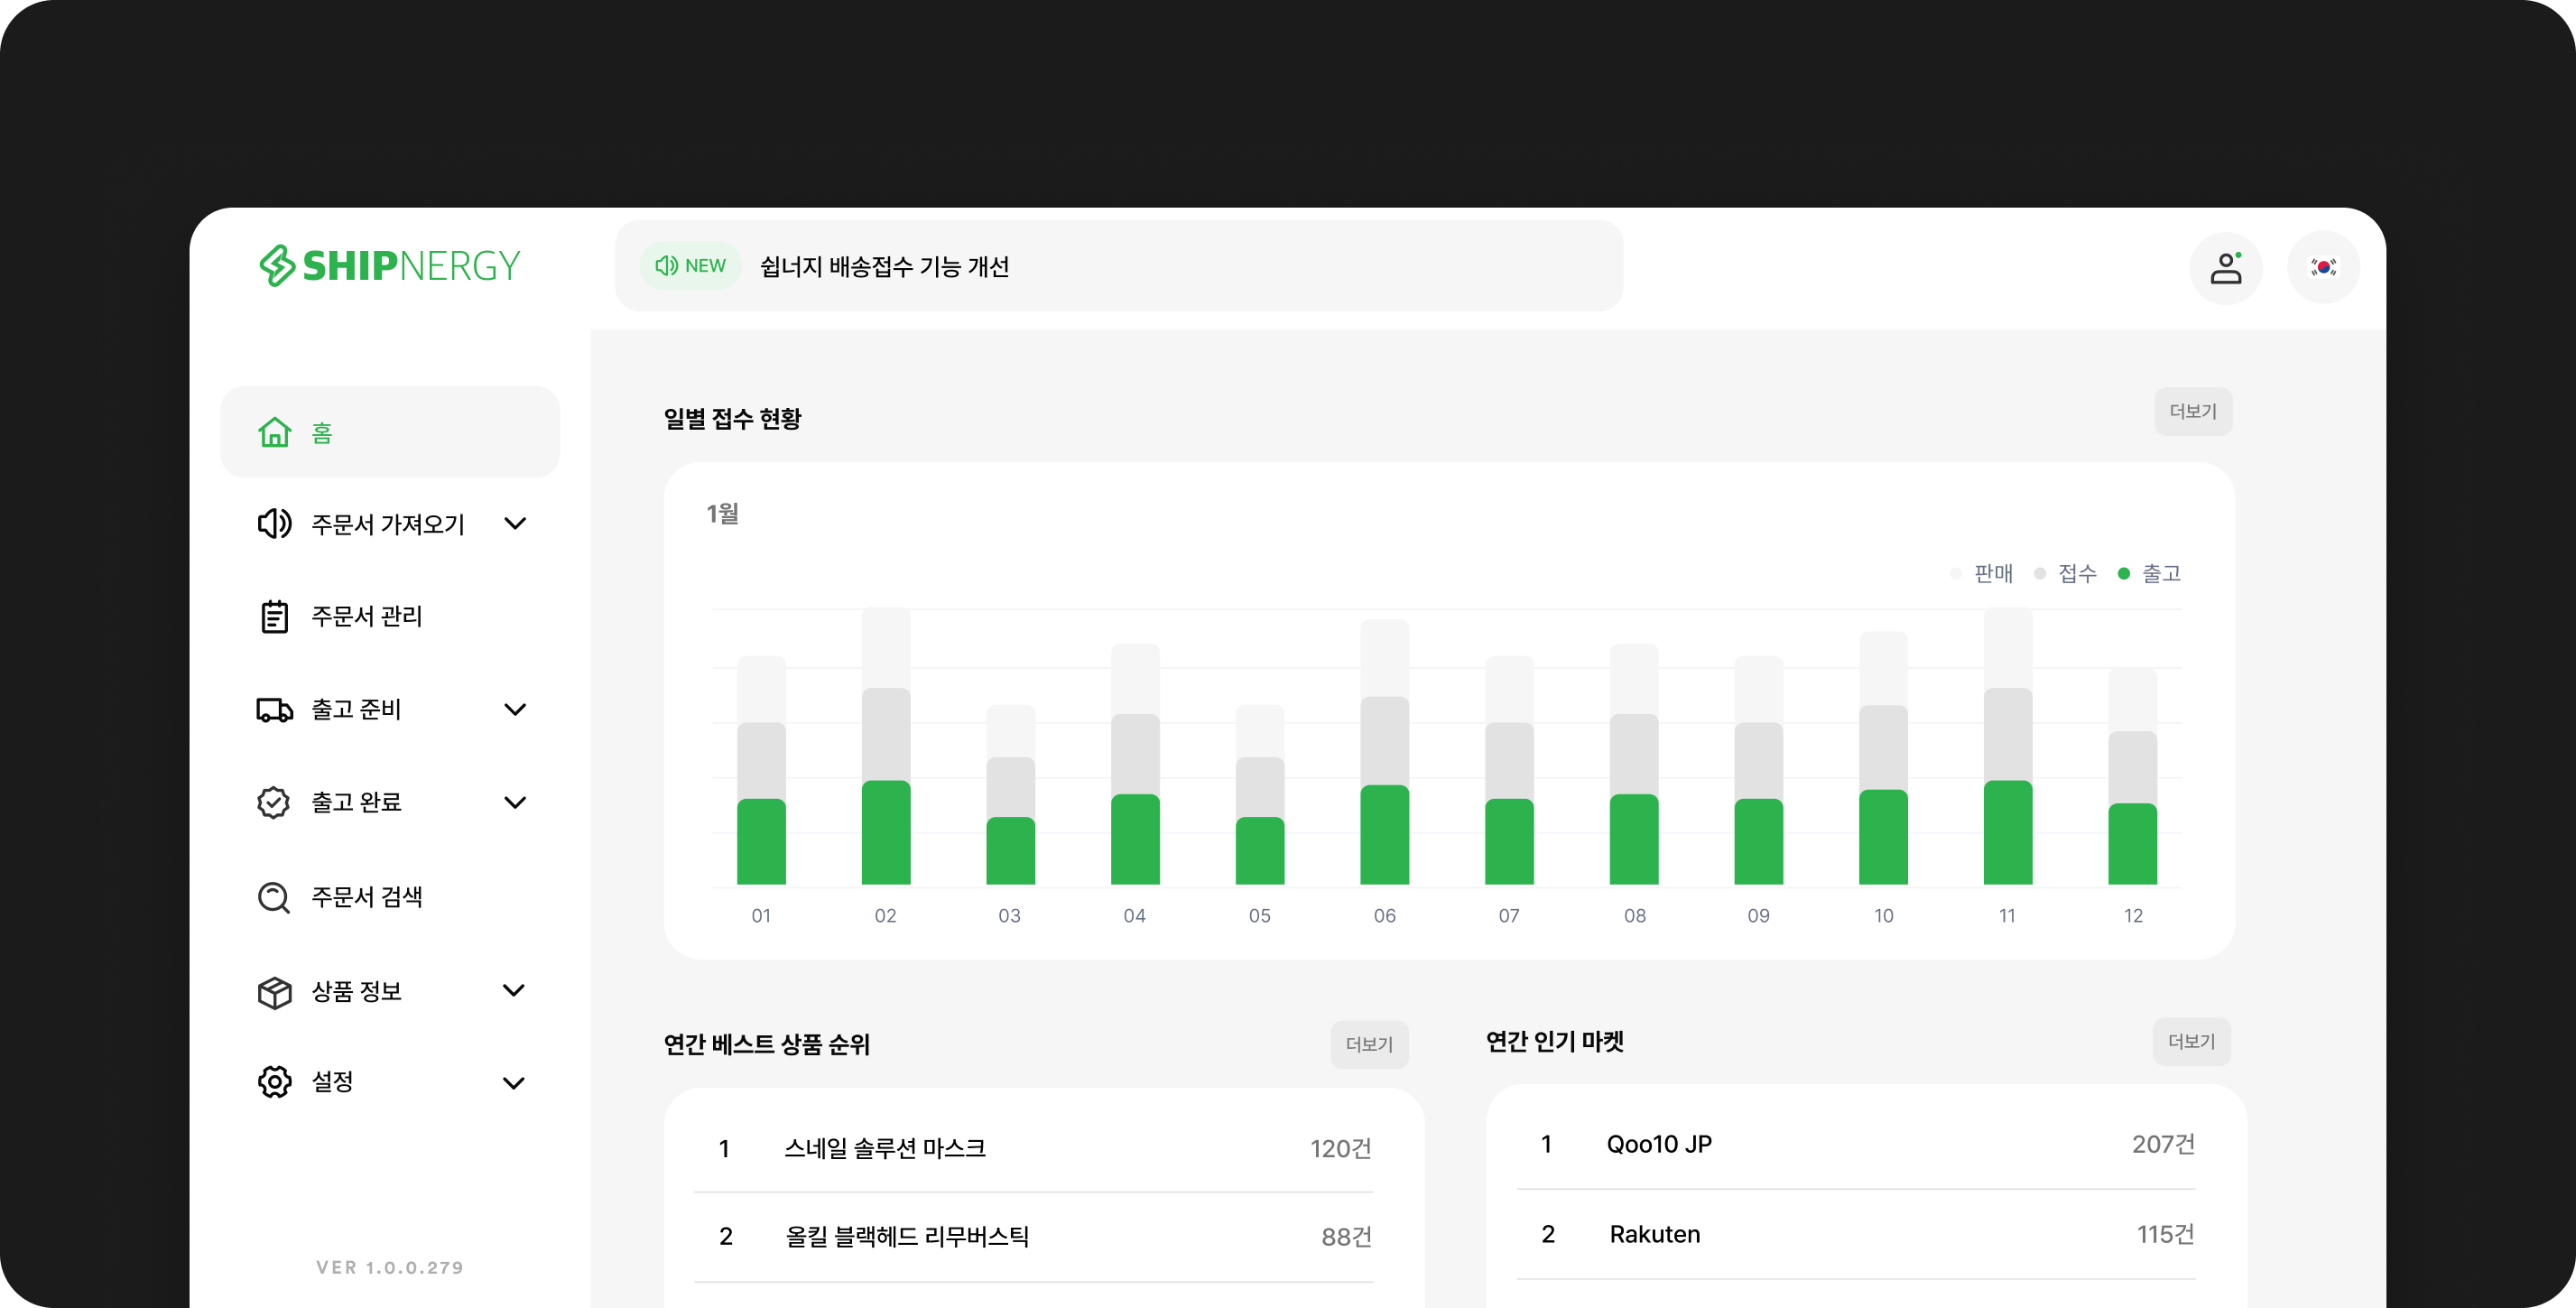The width and height of the screenshot is (2576, 1308).
Task: Click the green 출고 bar for day 09
Action: point(1758,842)
